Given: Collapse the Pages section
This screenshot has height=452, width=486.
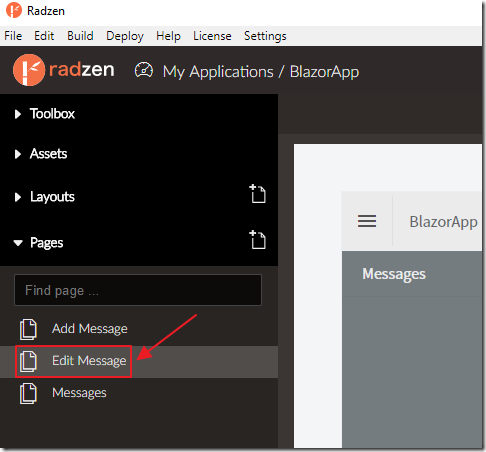Looking at the screenshot, I should coord(38,243).
